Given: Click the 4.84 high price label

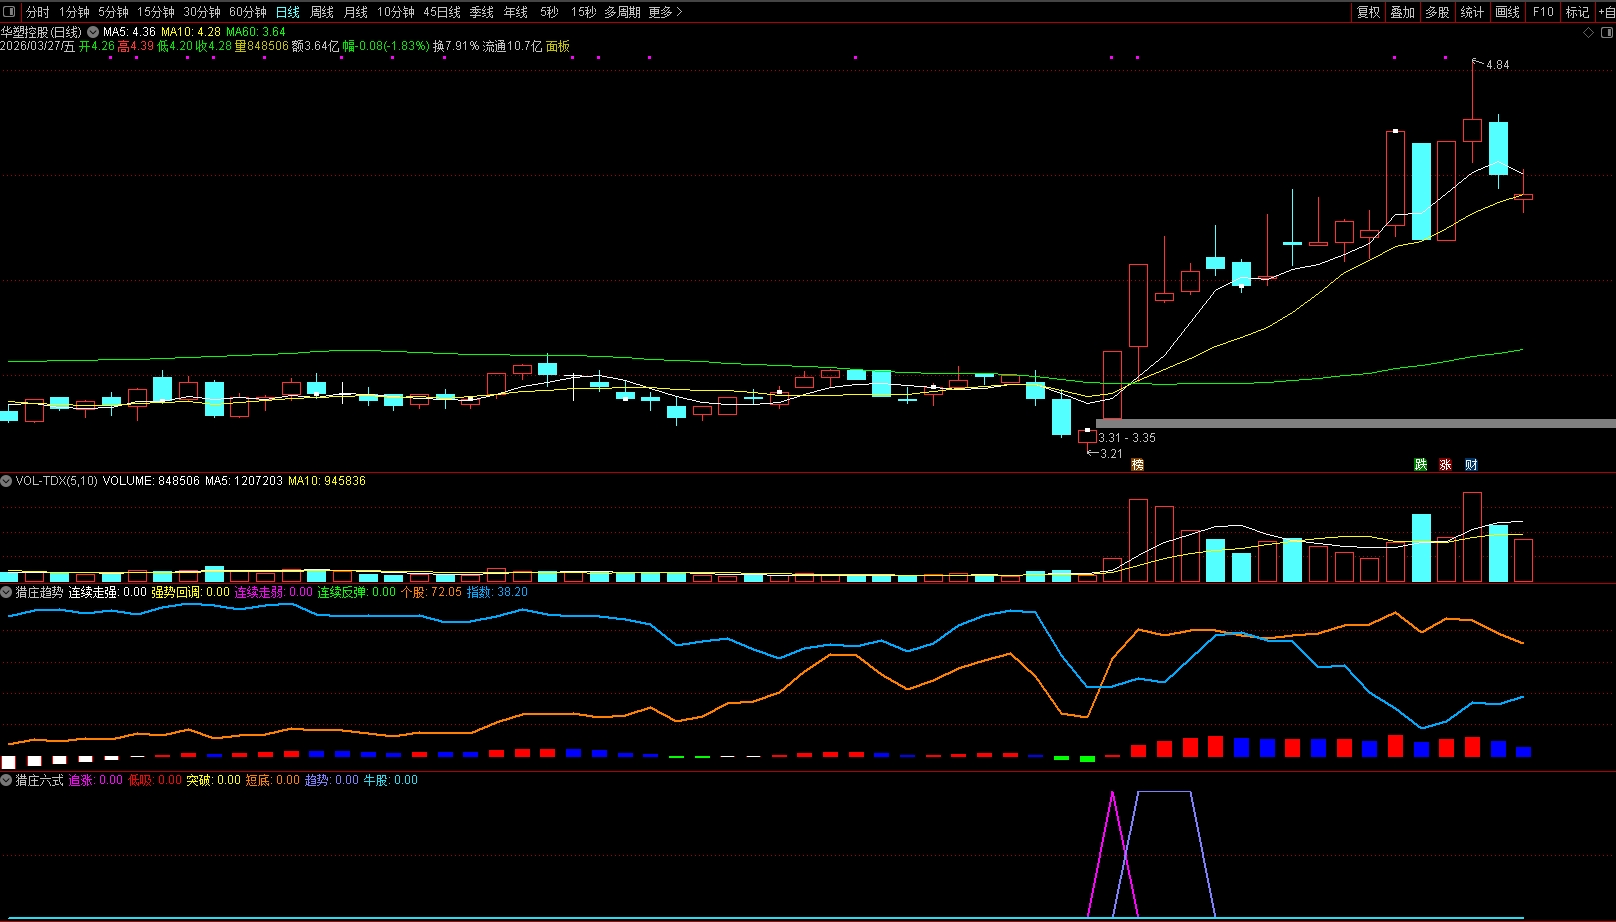Looking at the screenshot, I should 1498,65.
